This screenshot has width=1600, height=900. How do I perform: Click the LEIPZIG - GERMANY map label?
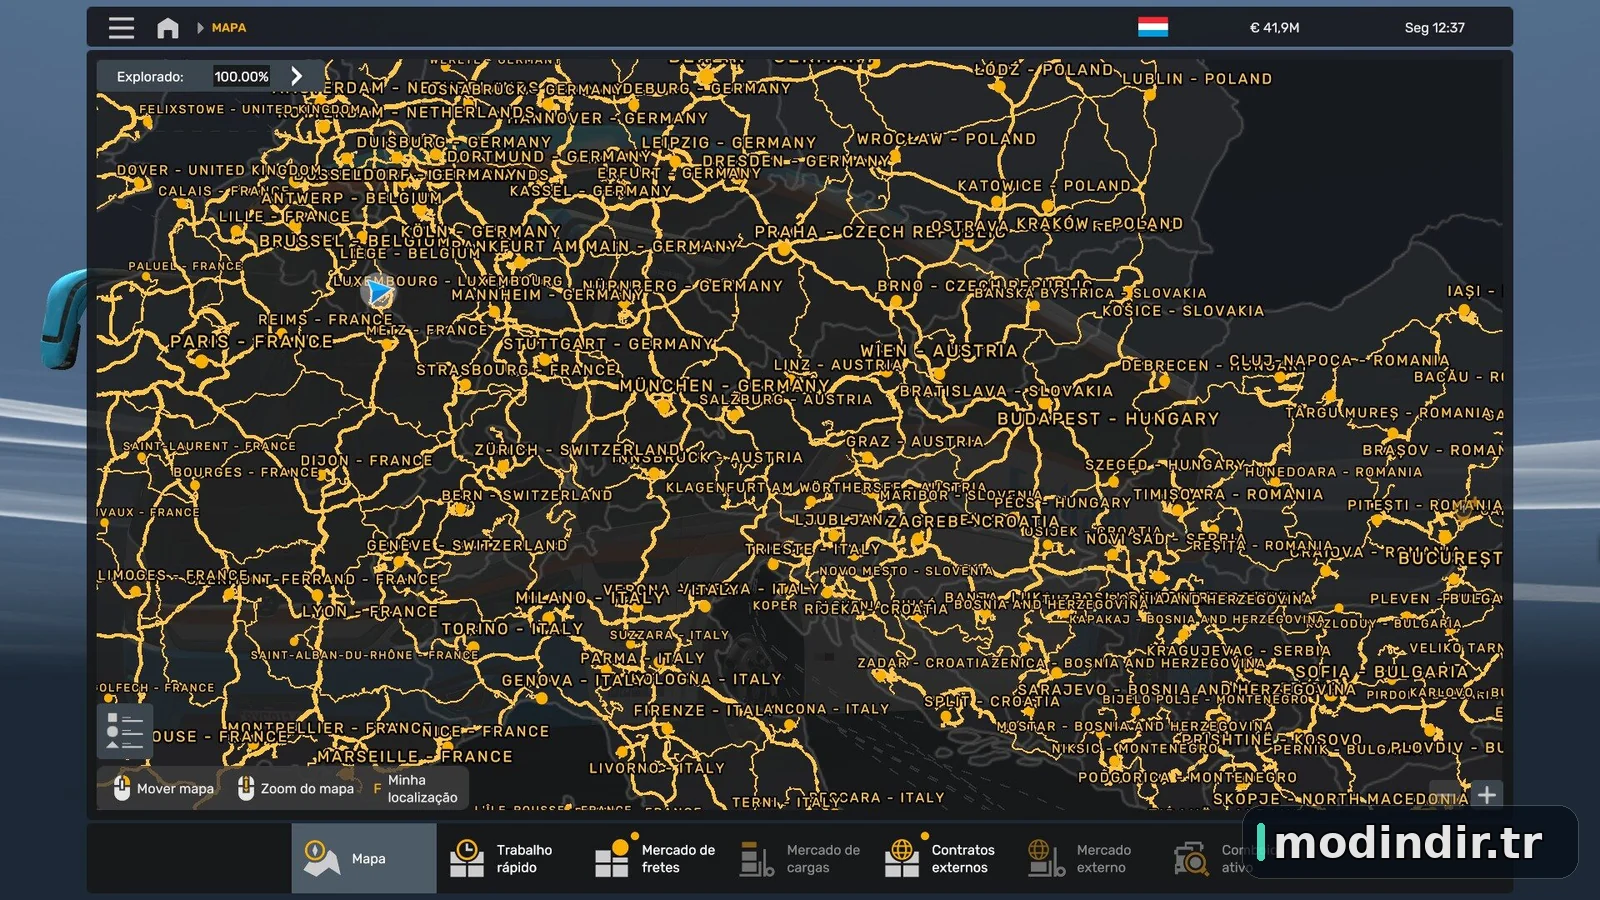[729, 143]
